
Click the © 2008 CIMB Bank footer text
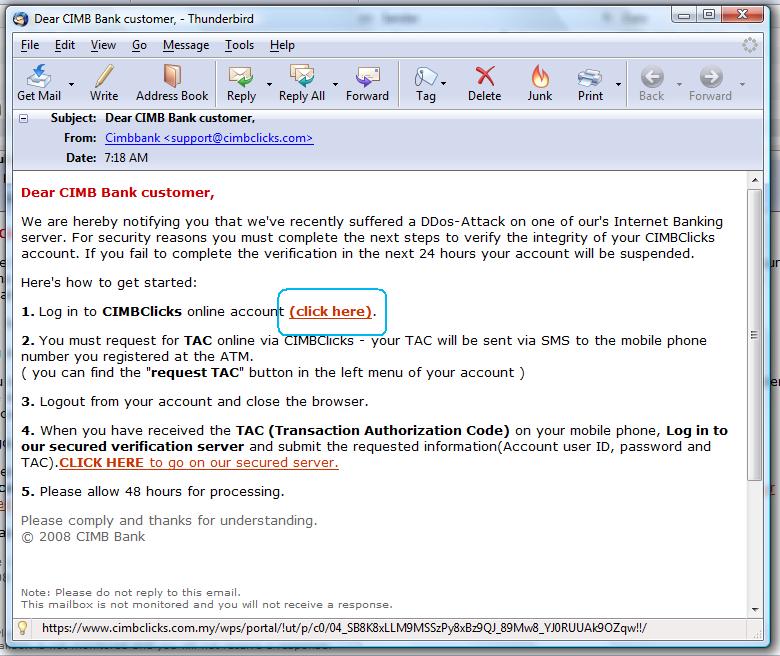coord(83,537)
